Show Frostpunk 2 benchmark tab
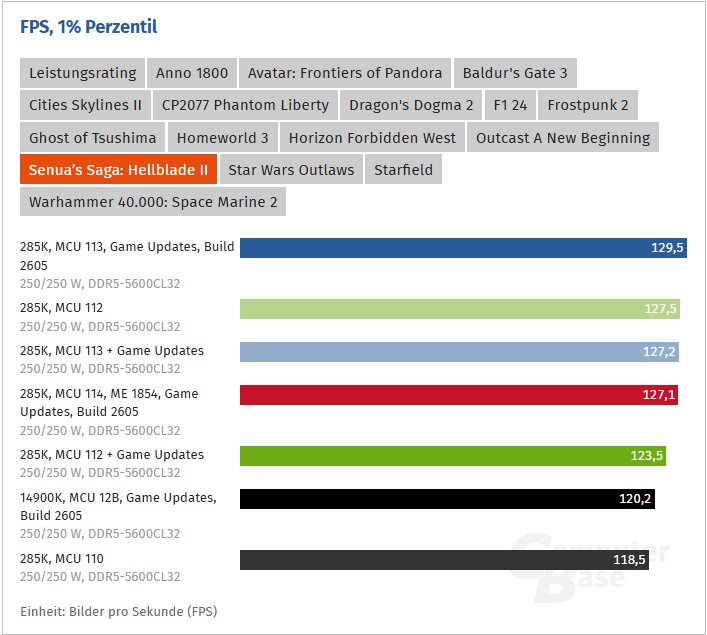This screenshot has width=707, height=635. pyautogui.click(x=588, y=105)
